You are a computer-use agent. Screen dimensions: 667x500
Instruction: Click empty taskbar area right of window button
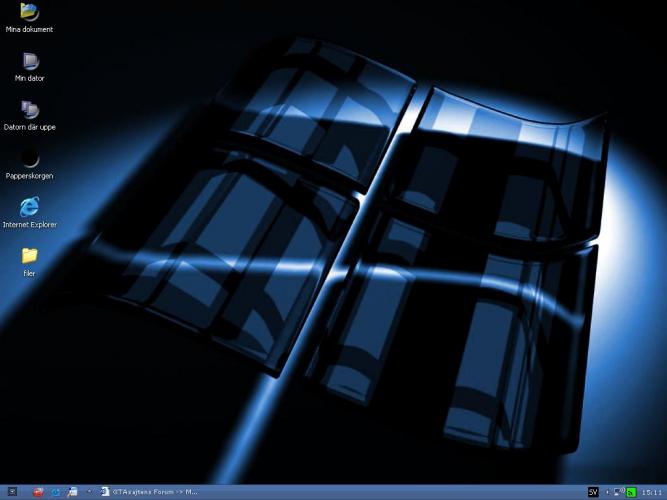[x=400, y=492]
